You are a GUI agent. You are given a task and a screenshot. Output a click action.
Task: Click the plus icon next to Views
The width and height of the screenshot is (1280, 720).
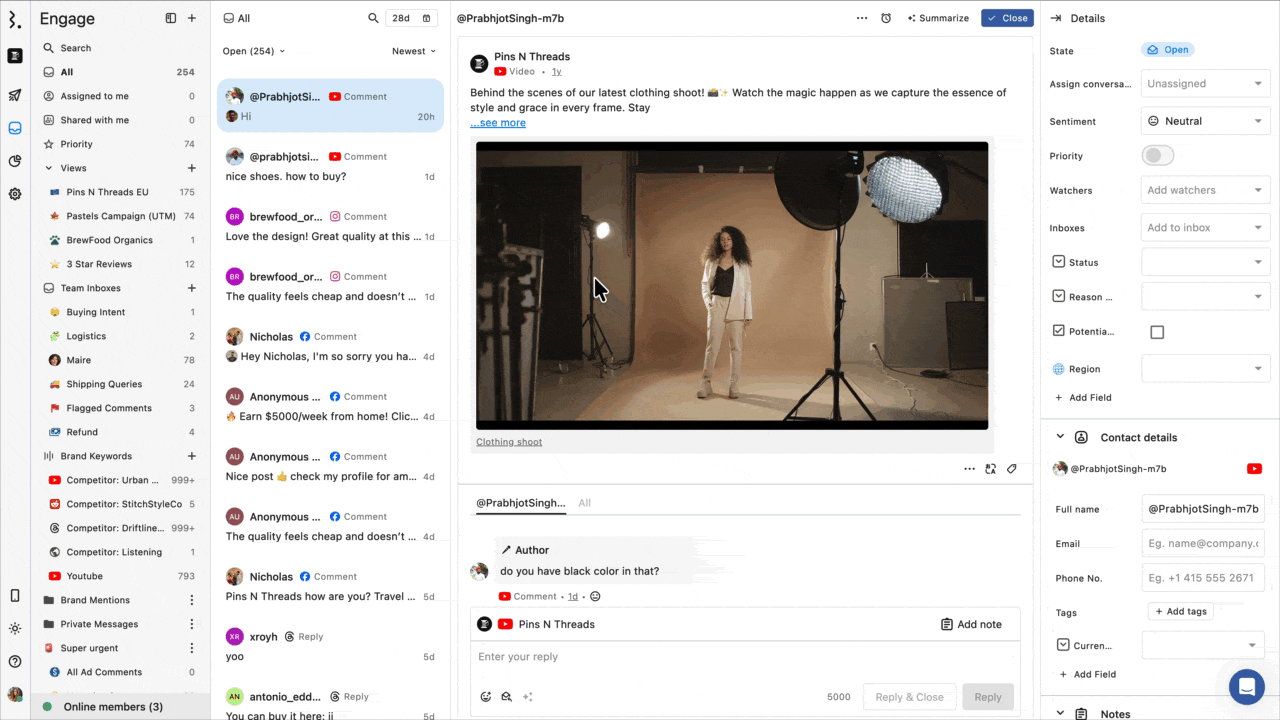point(192,168)
